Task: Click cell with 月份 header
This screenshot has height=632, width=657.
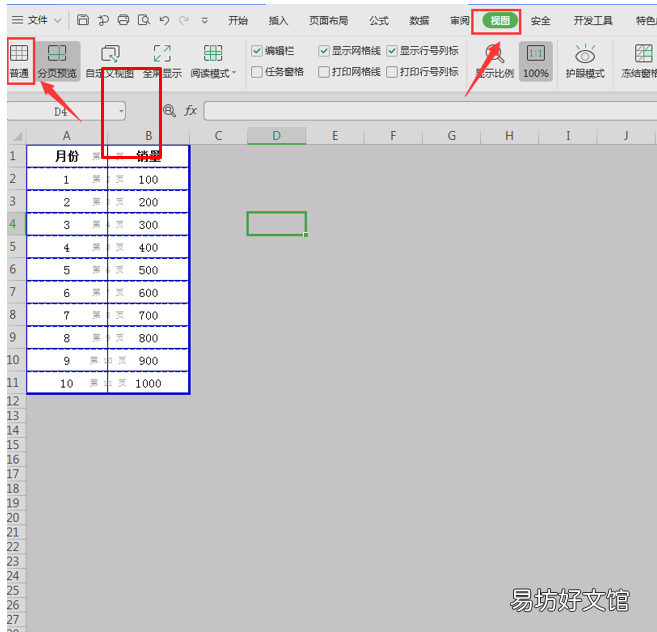Action: [x=67, y=156]
